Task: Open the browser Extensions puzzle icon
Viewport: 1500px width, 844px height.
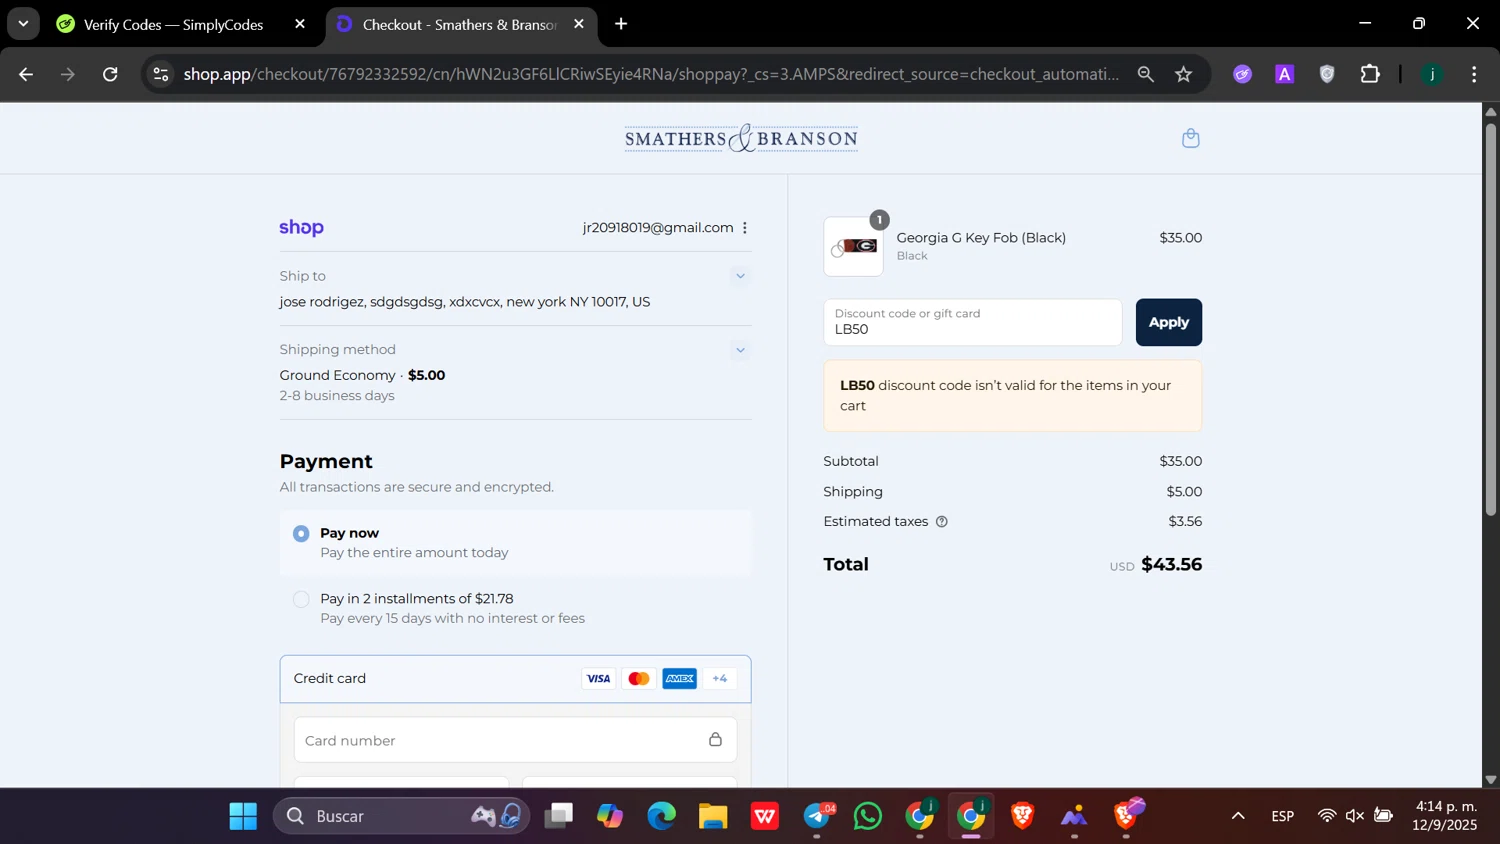Action: tap(1370, 74)
